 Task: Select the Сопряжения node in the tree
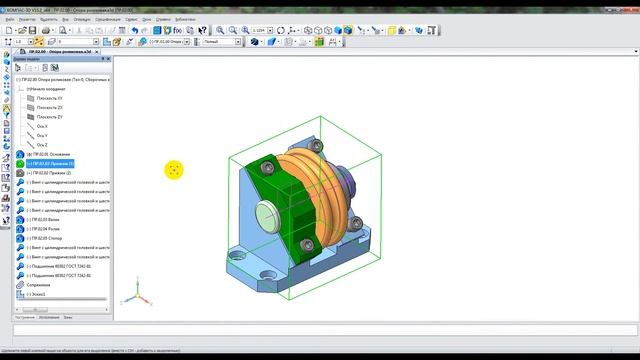(38, 285)
